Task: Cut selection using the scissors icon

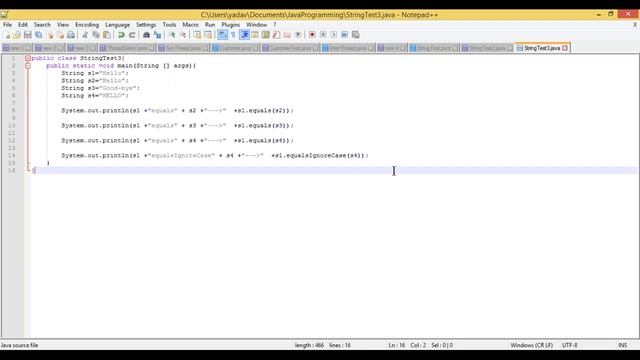Action: 85,35
